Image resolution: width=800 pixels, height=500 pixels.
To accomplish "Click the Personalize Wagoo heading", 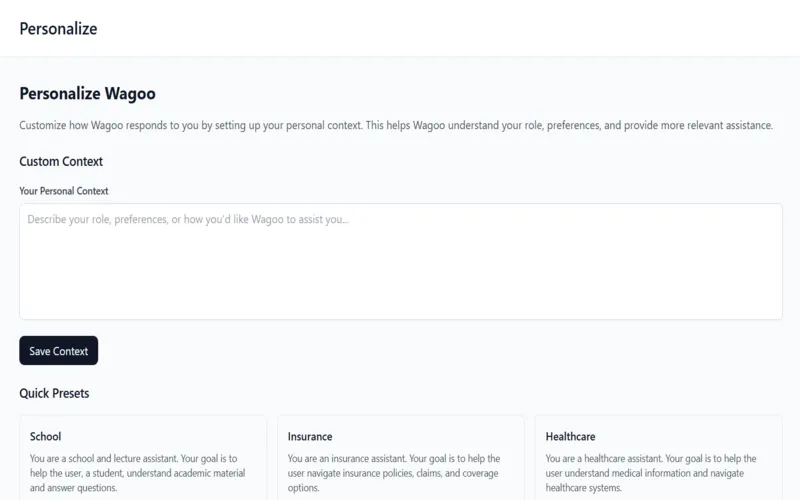I will click(87, 93).
